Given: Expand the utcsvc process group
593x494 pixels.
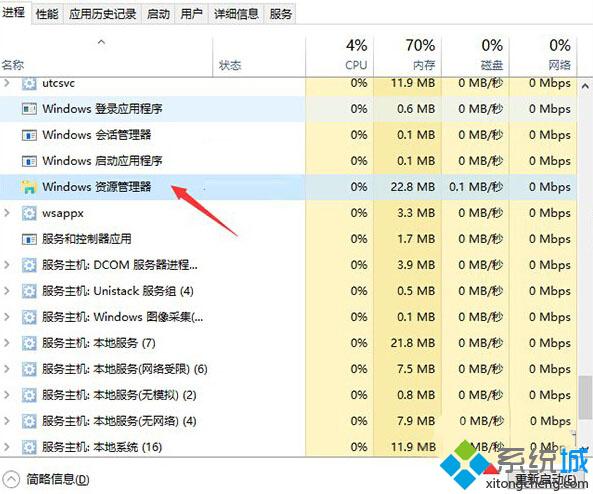Looking at the screenshot, I should pos(7,83).
